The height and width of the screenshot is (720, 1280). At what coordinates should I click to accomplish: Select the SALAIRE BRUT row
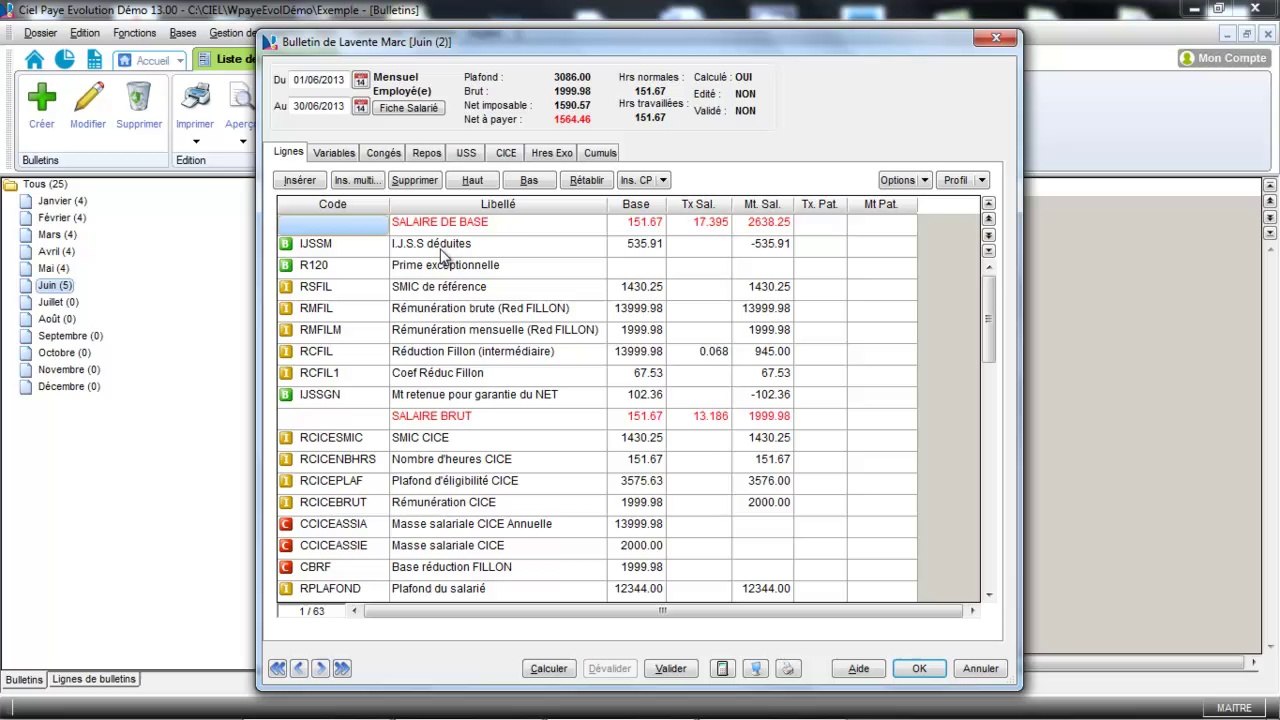point(597,416)
